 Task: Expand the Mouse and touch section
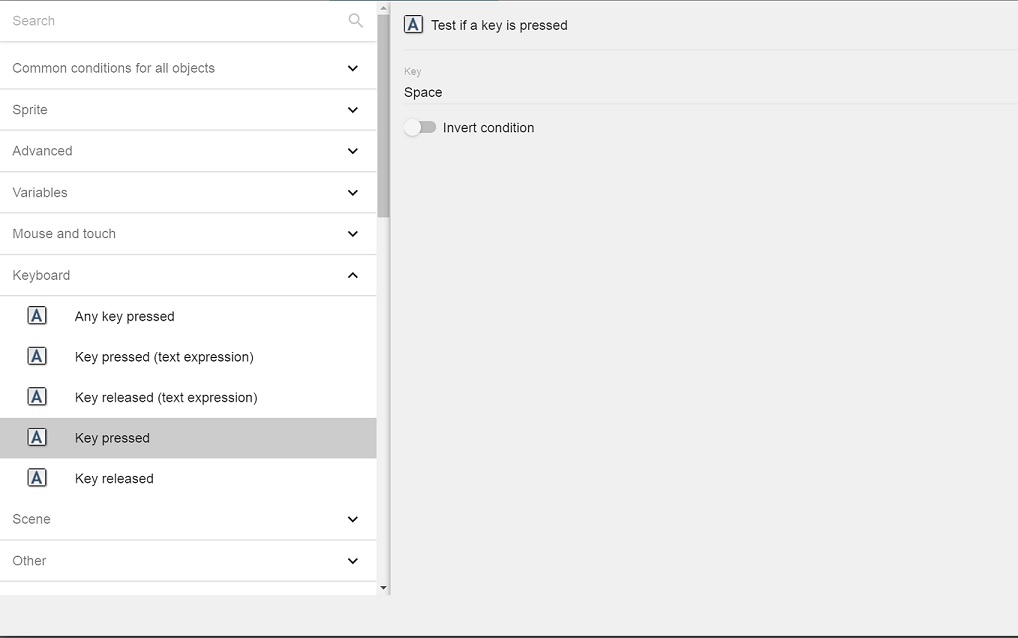click(x=352, y=234)
